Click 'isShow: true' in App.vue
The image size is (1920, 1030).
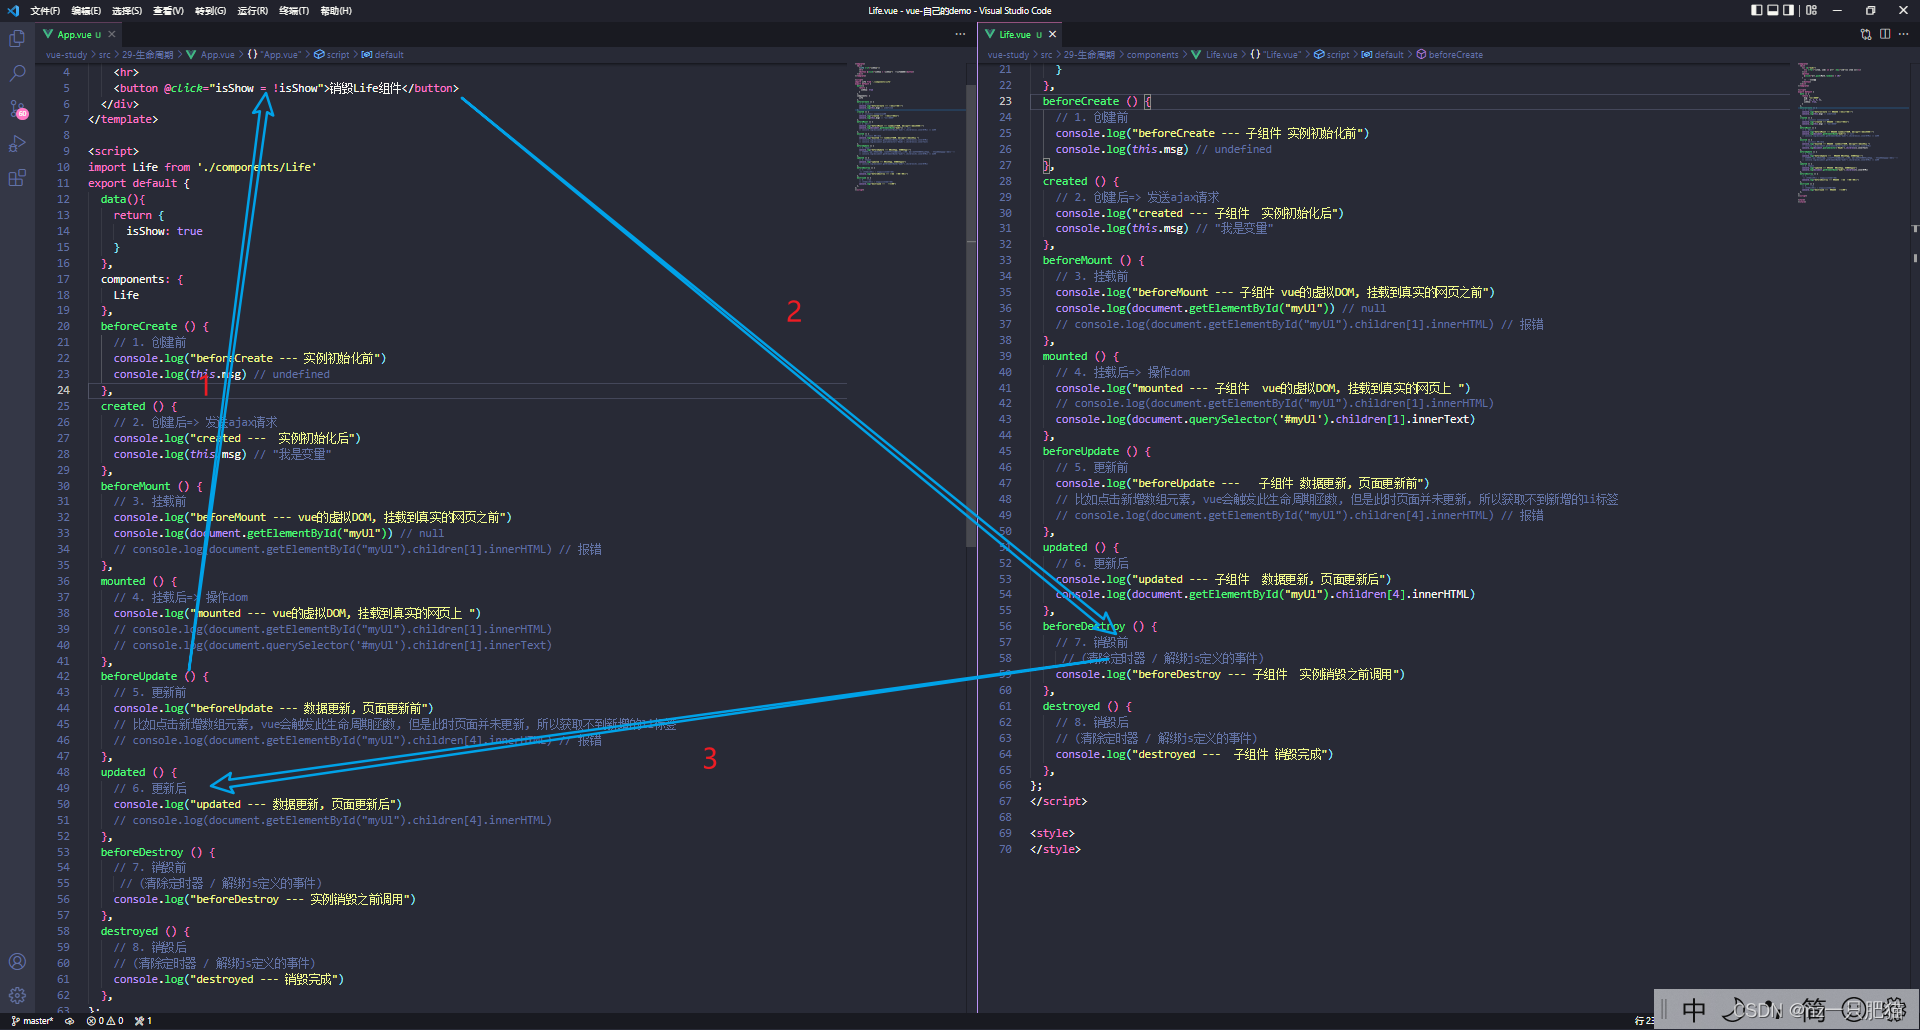pyautogui.click(x=164, y=231)
